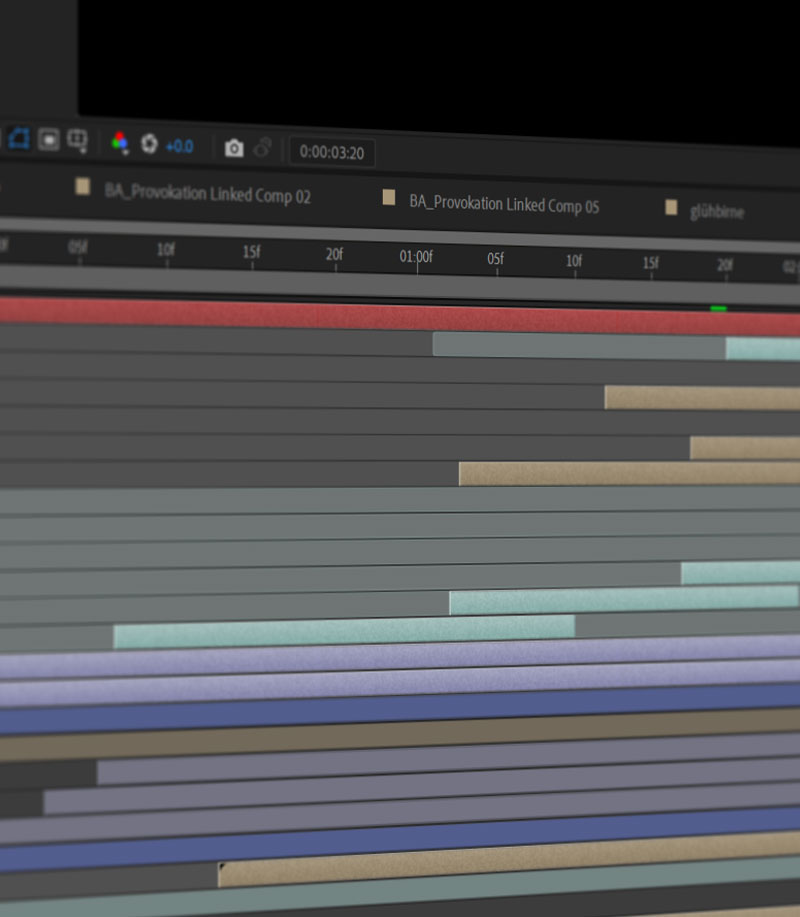The height and width of the screenshot is (917, 800).
Task: Open the glühbirne composition tab
Action: coord(716,212)
